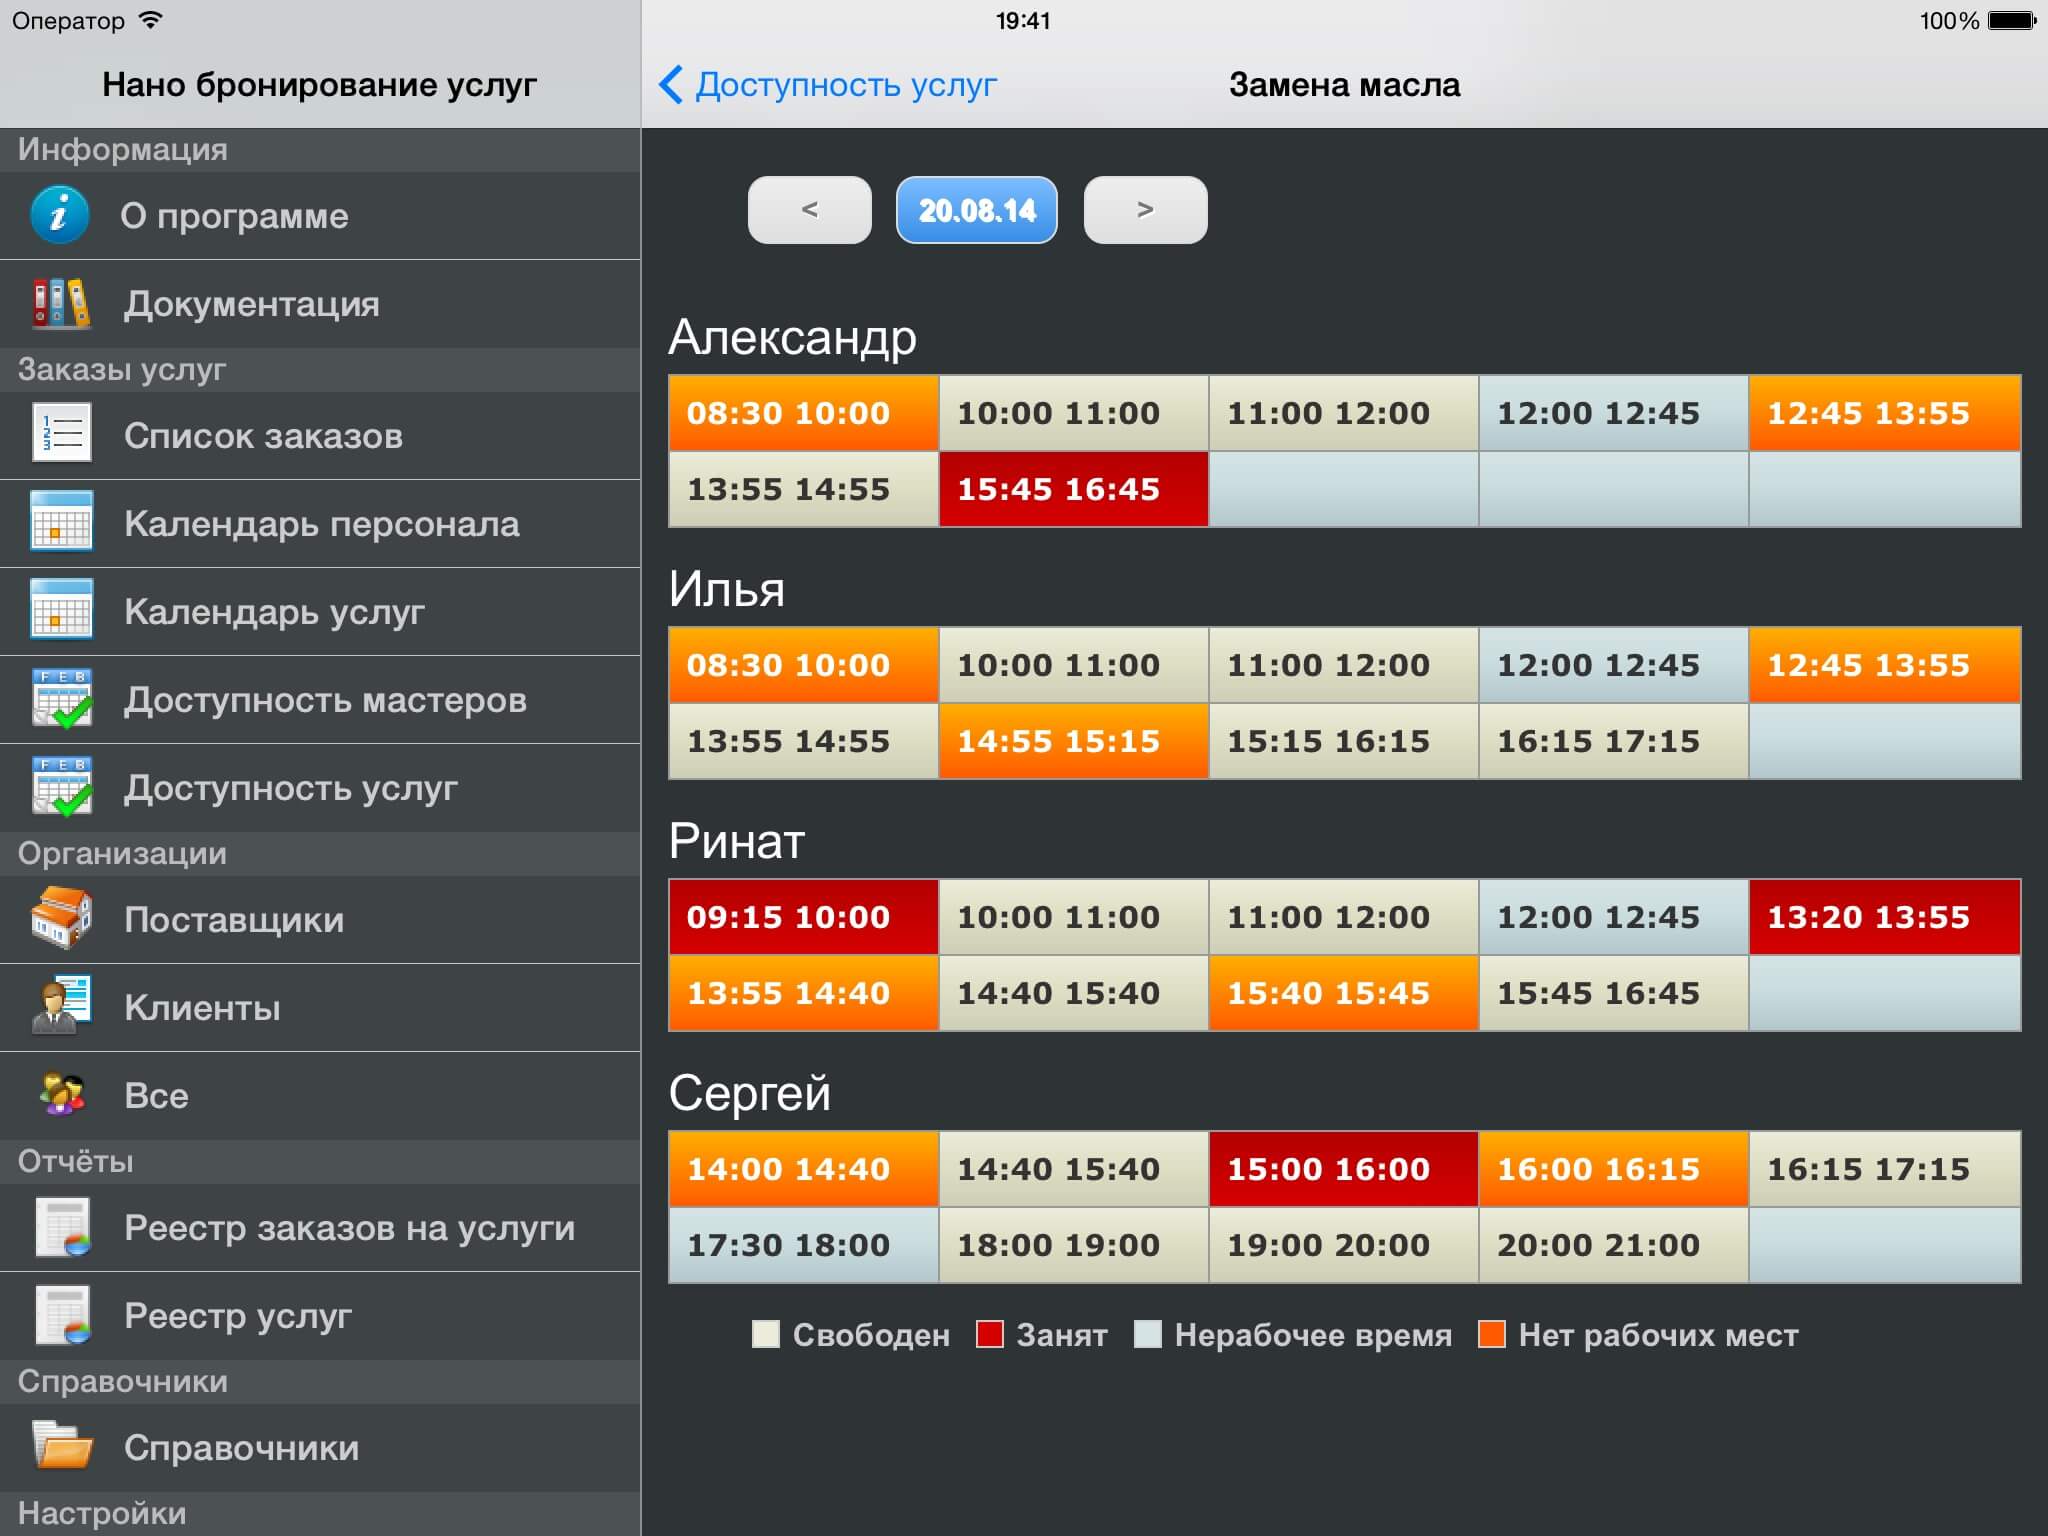Go to the previous day with the < button
Viewport: 2048px width, 1536px height.
(x=809, y=210)
